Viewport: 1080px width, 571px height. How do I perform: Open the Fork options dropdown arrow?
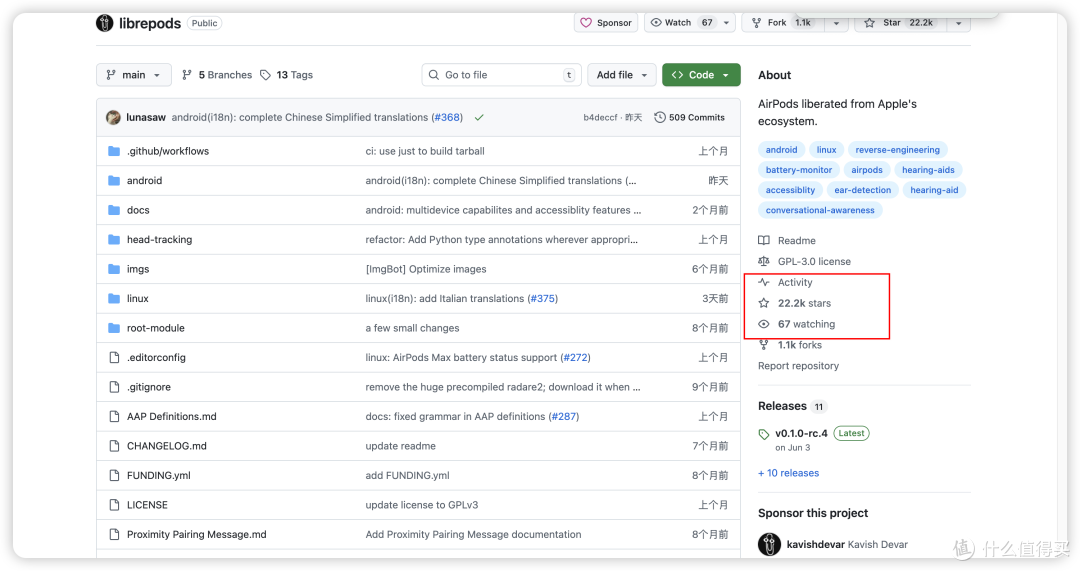click(836, 23)
